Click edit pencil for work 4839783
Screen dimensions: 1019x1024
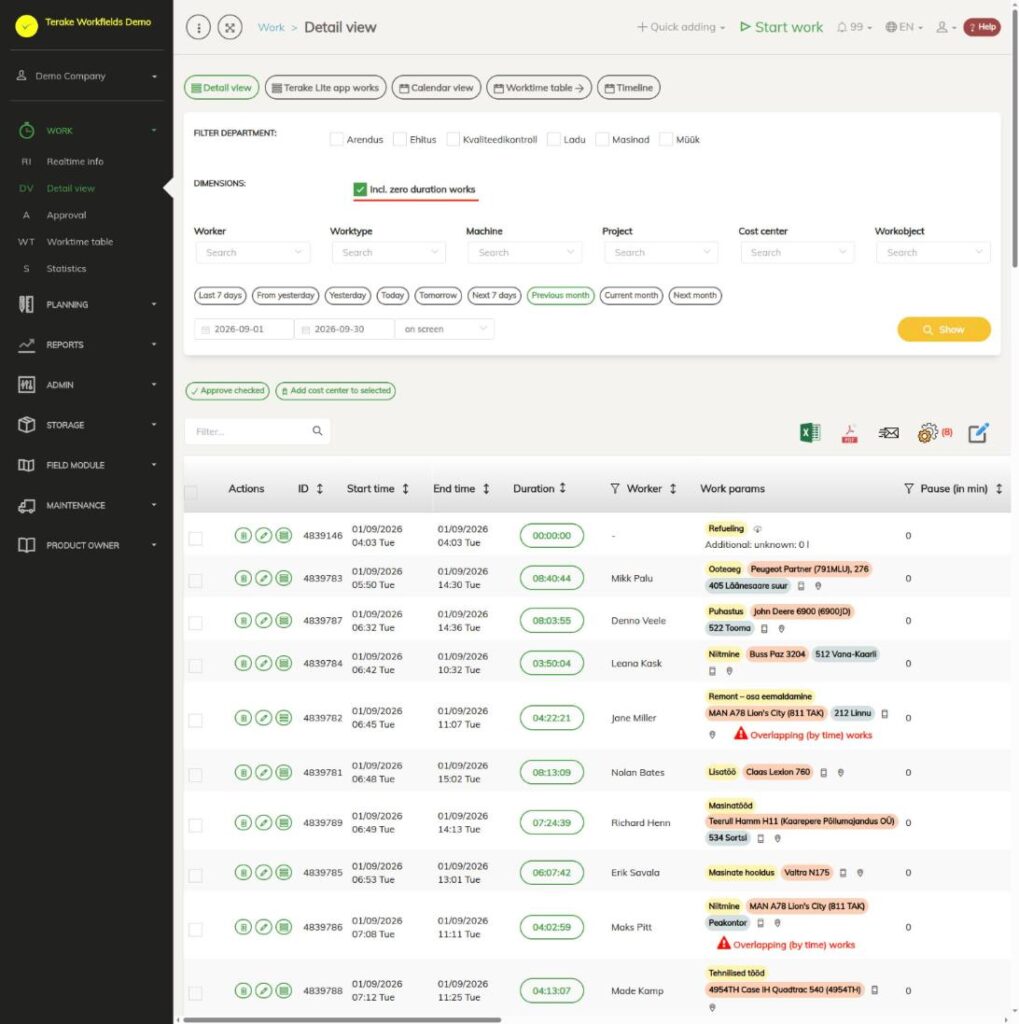pyautogui.click(x=263, y=578)
